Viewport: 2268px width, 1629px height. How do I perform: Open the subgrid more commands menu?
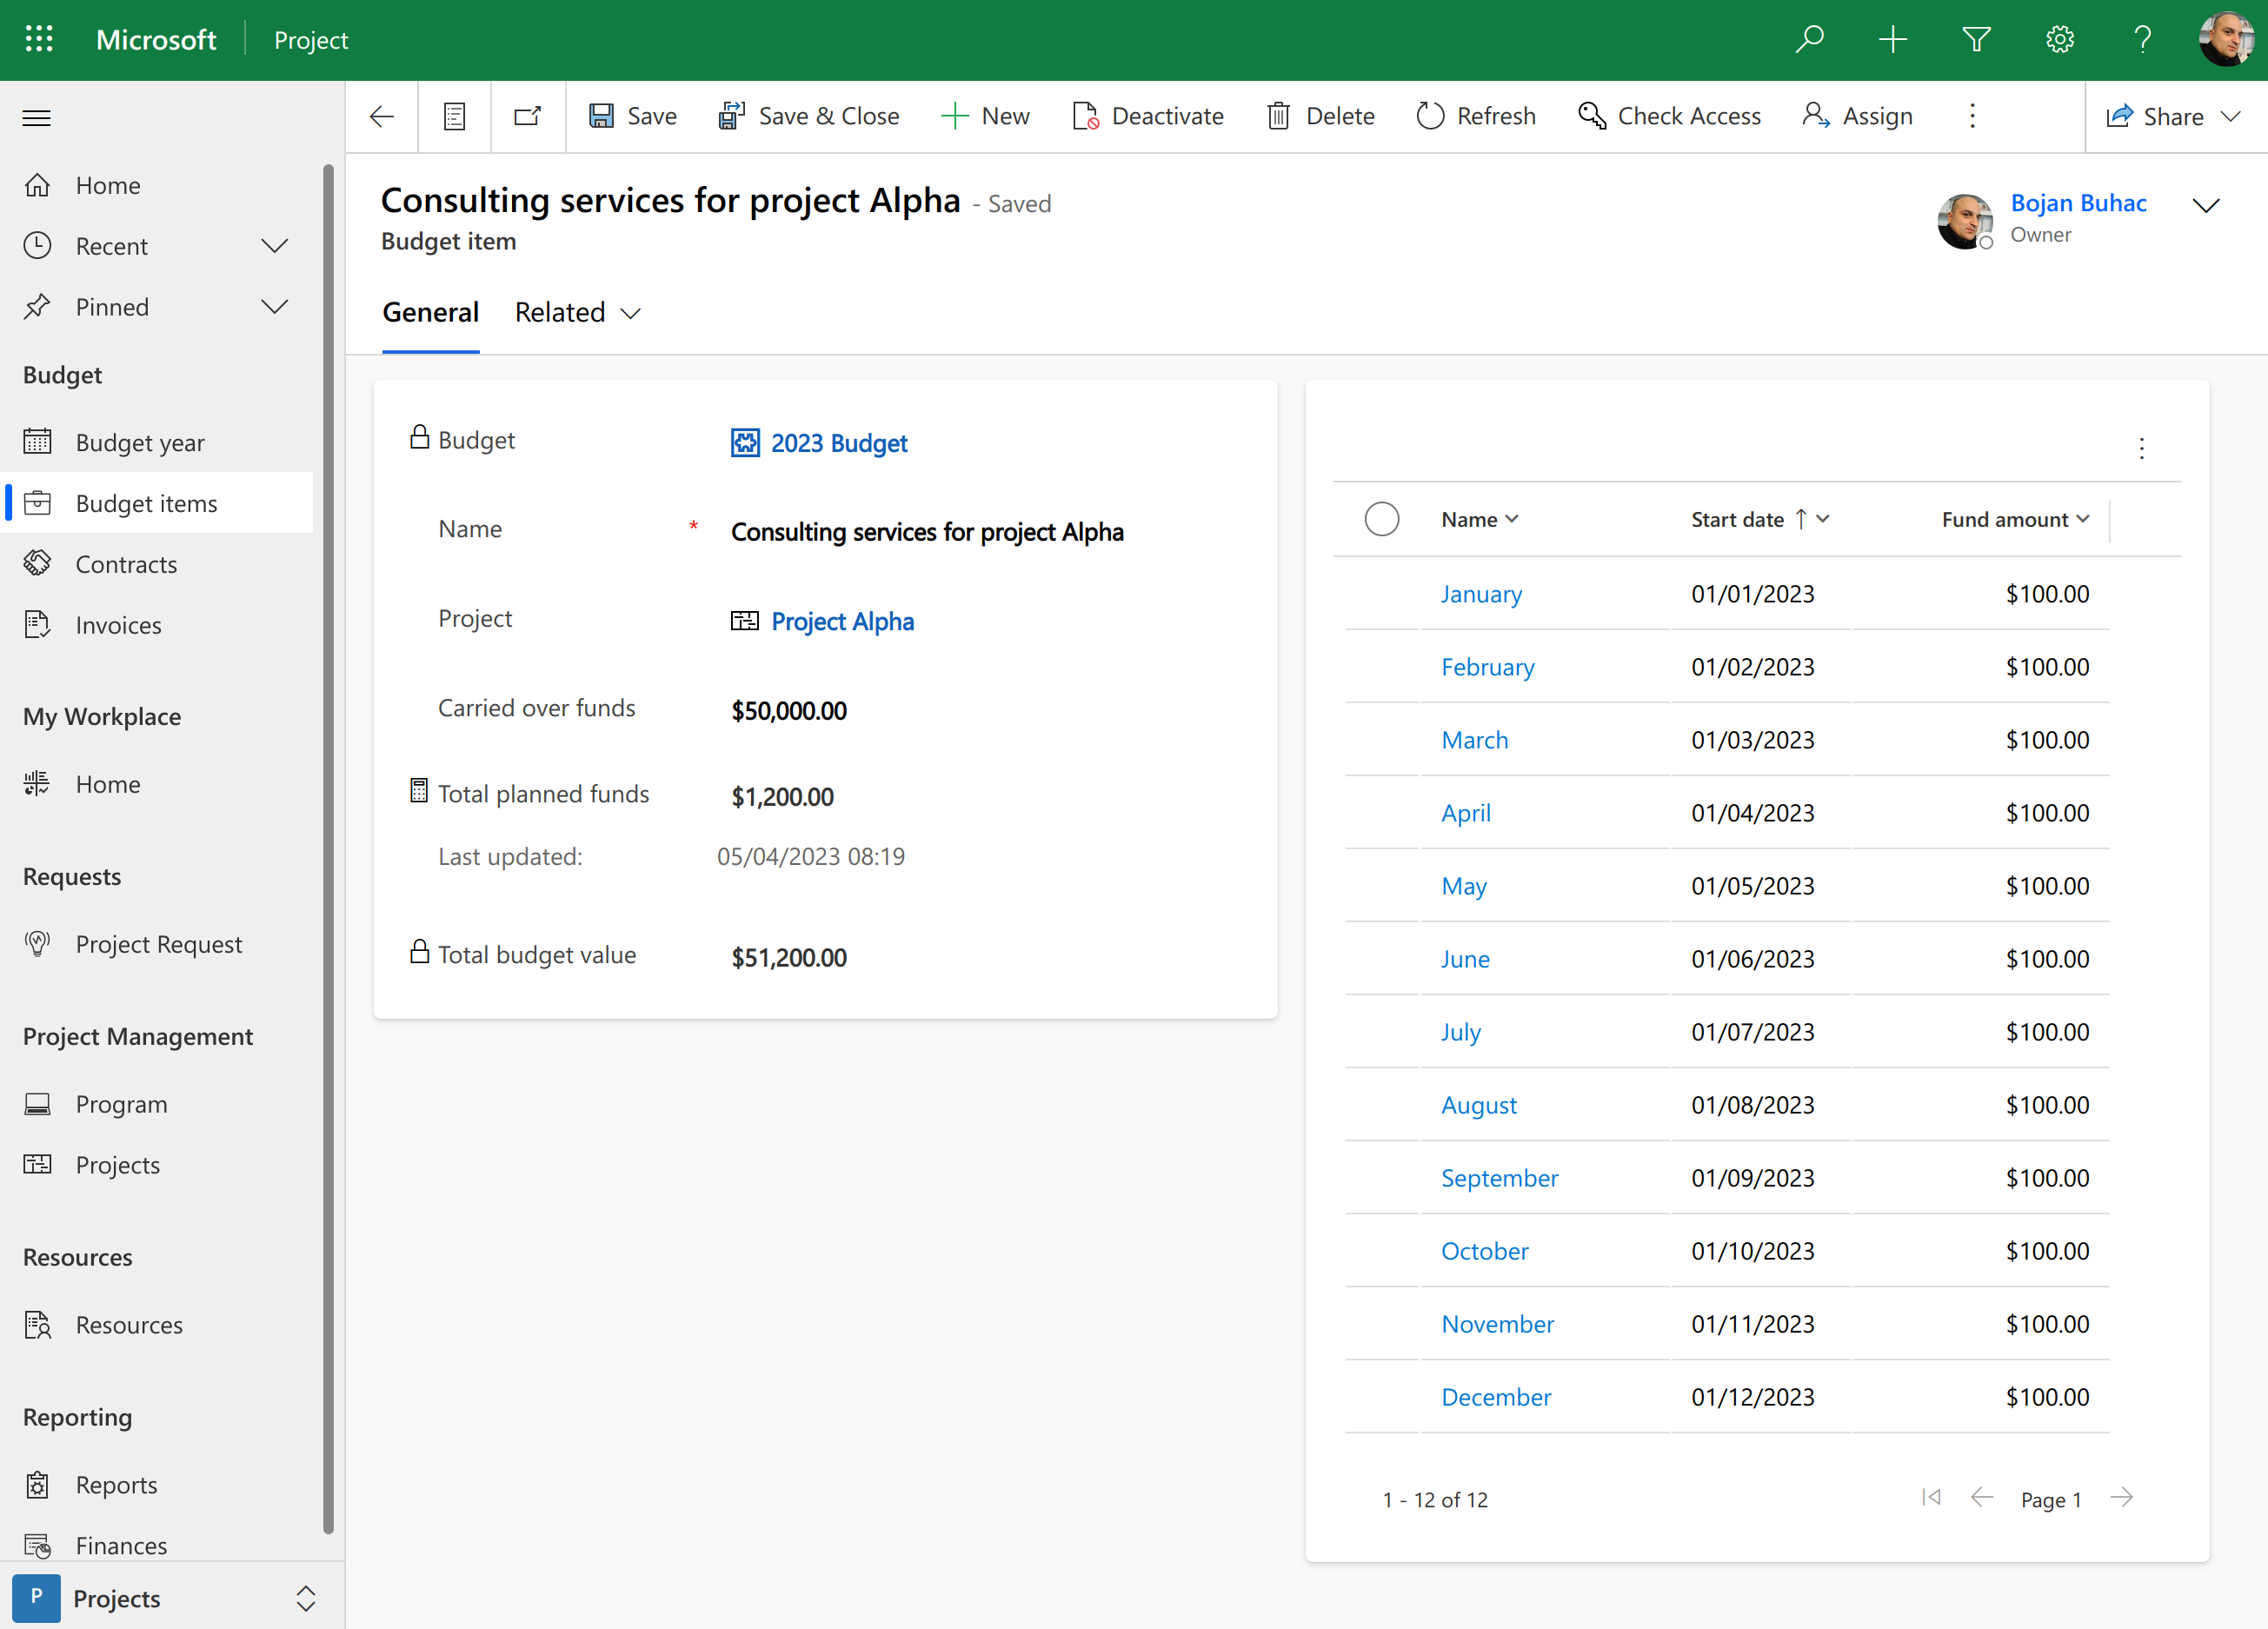2141,448
